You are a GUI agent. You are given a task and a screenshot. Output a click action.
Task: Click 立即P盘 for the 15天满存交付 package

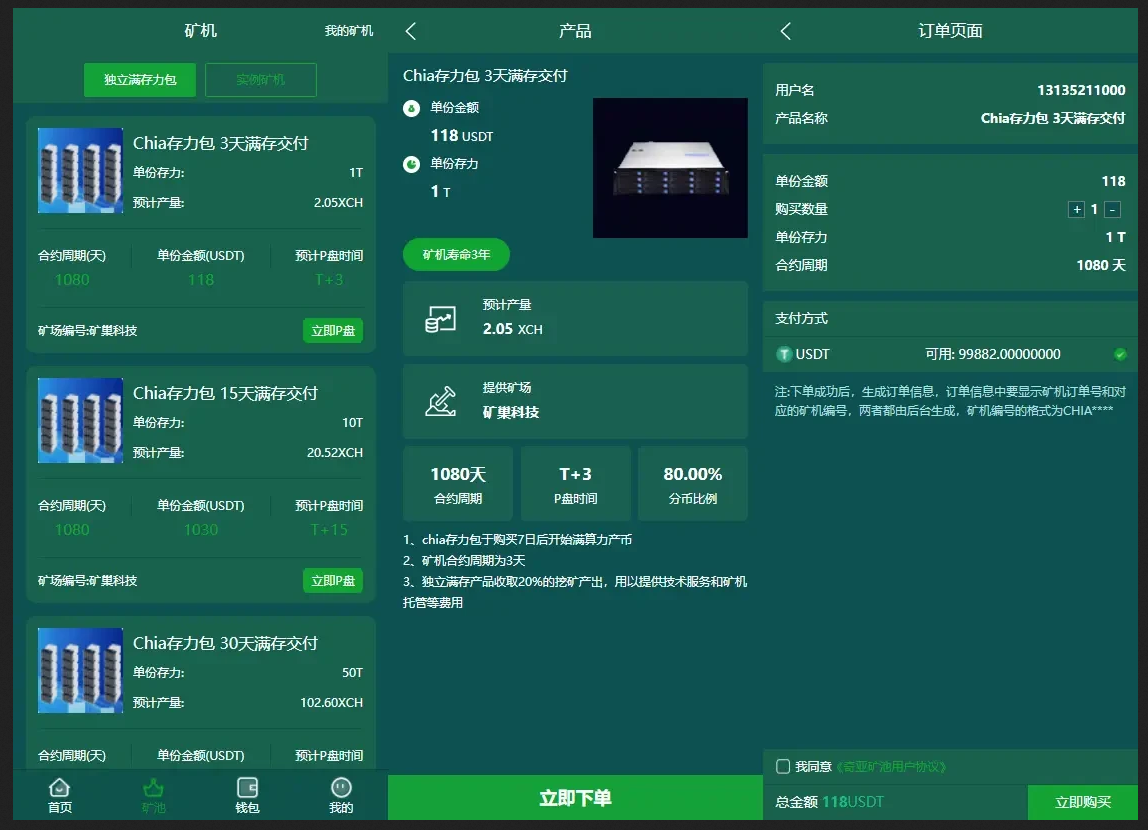[x=333, y=580]
